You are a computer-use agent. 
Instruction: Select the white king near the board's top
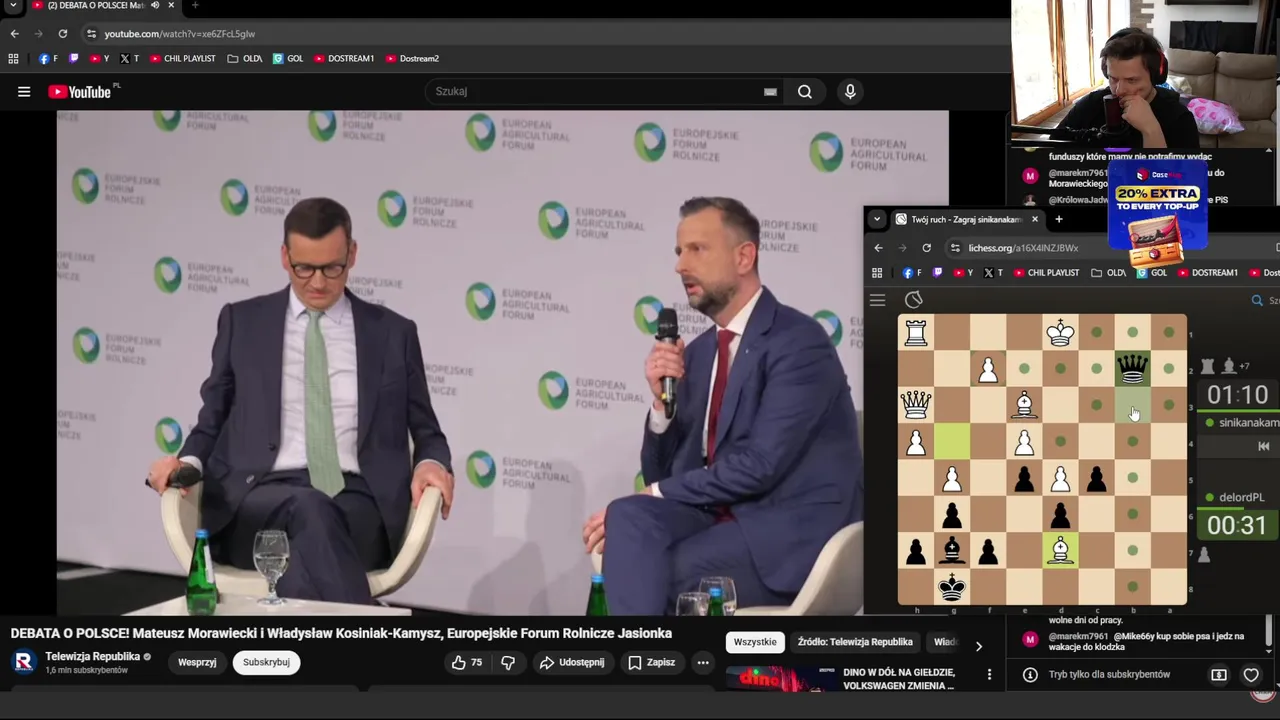click(1060, 333)
